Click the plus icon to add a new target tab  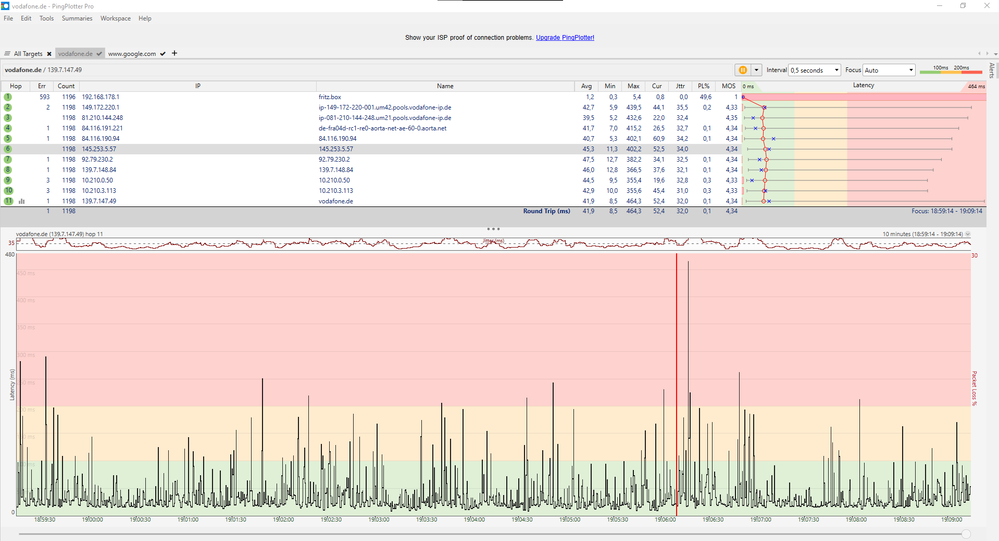pos(175,53)
